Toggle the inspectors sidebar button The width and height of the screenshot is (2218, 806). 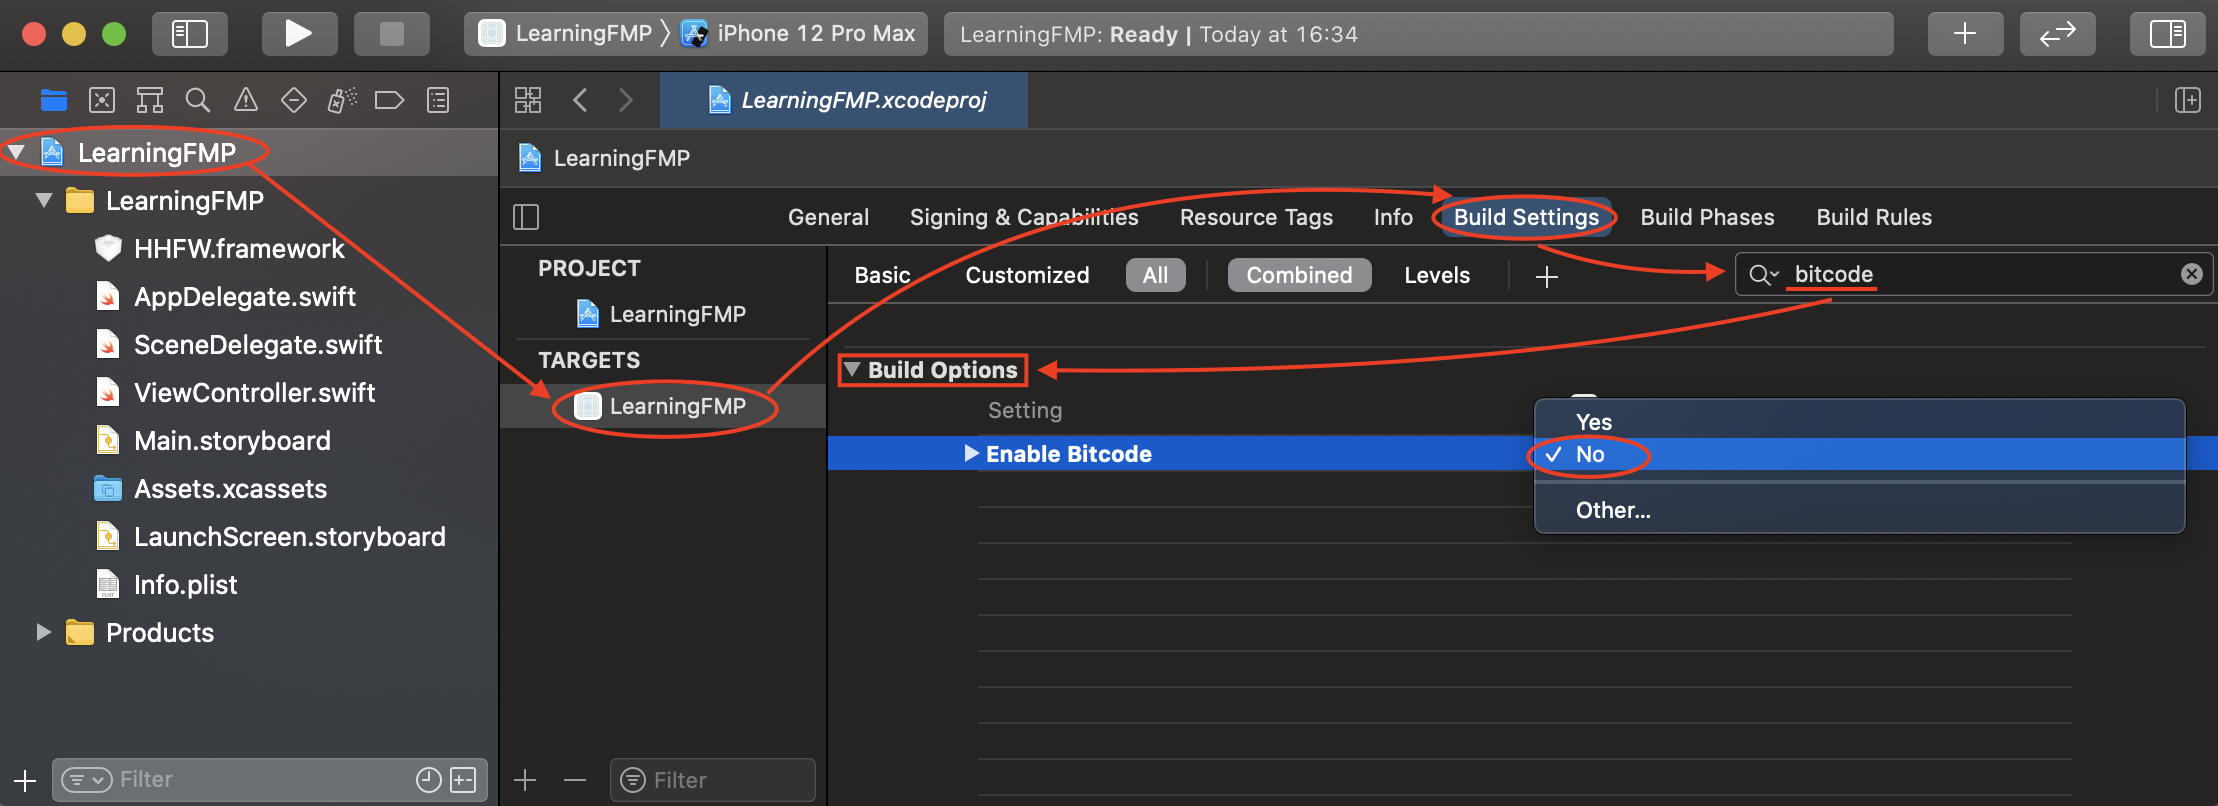point(2167,34)
